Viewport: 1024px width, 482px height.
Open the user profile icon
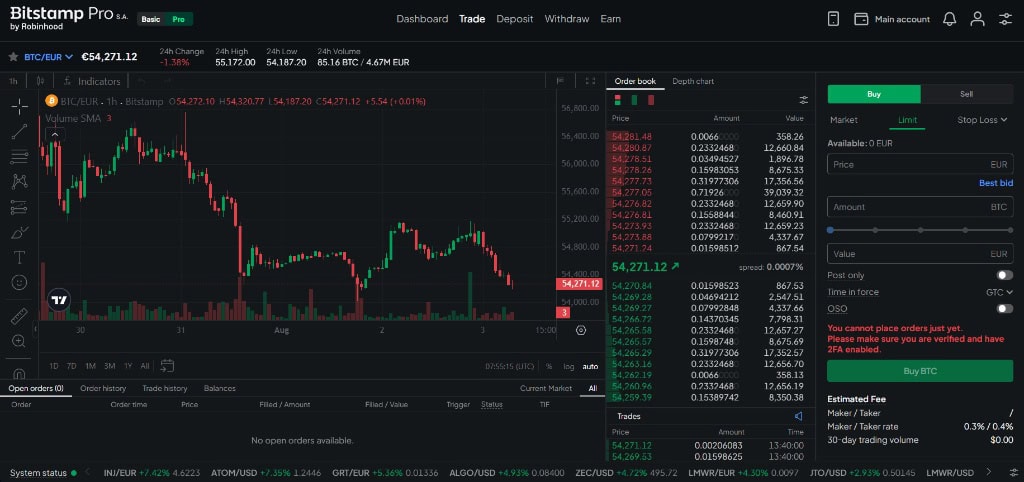pos(977,19)
